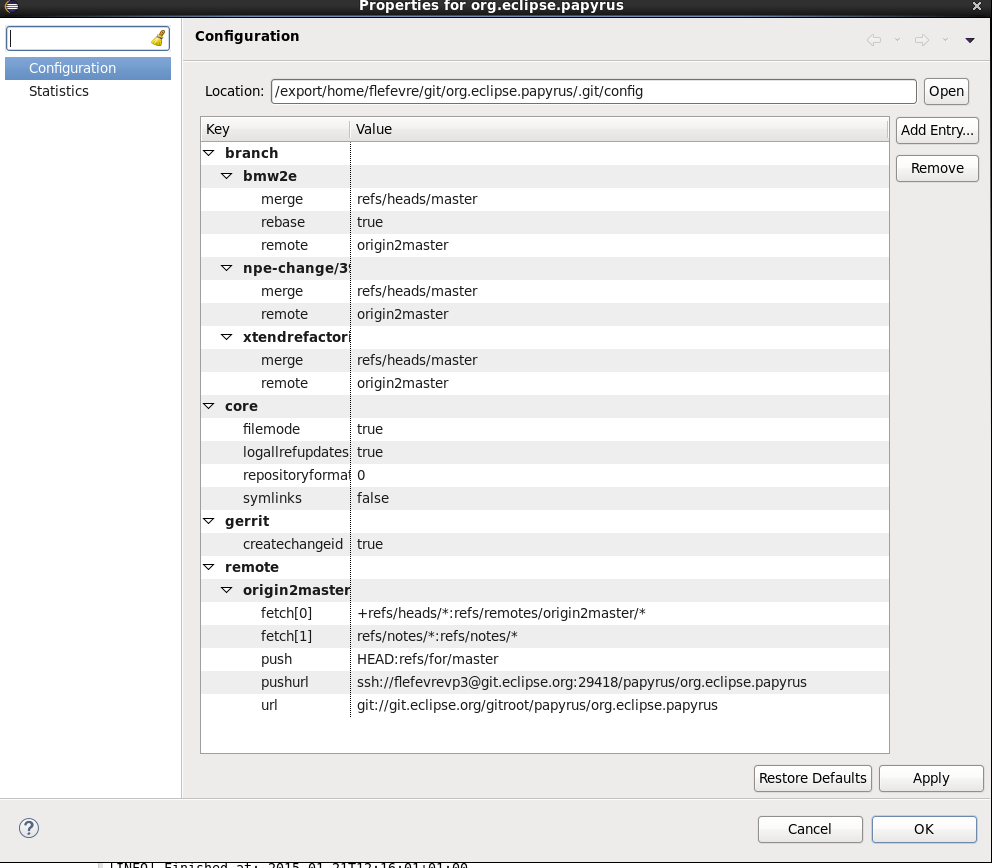Close the Properties dialog window
The image size is (992, 868).
tap(977, 6)
